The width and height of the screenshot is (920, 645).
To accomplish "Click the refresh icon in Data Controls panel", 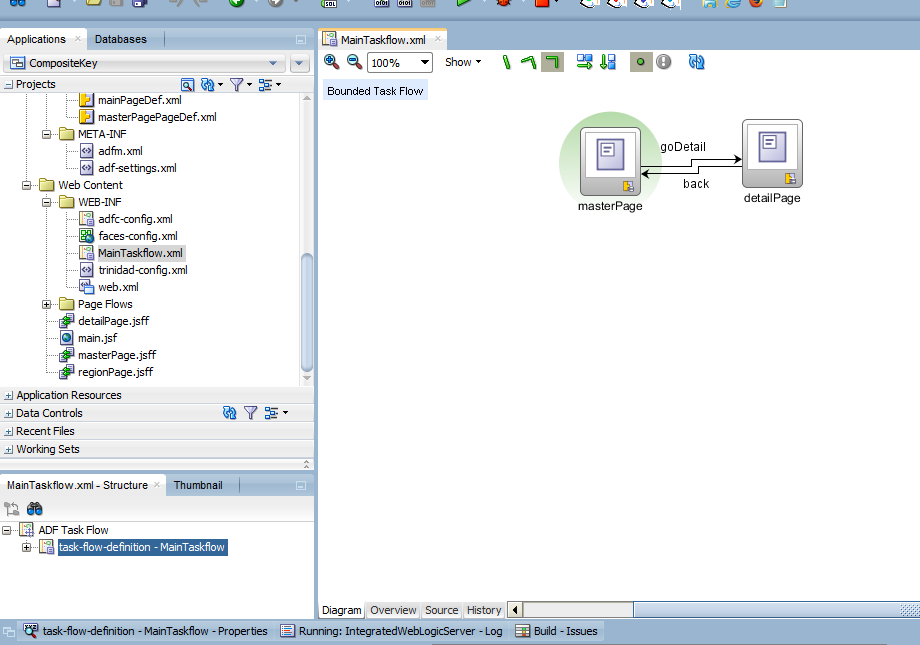I will click(x=230, y=412).
